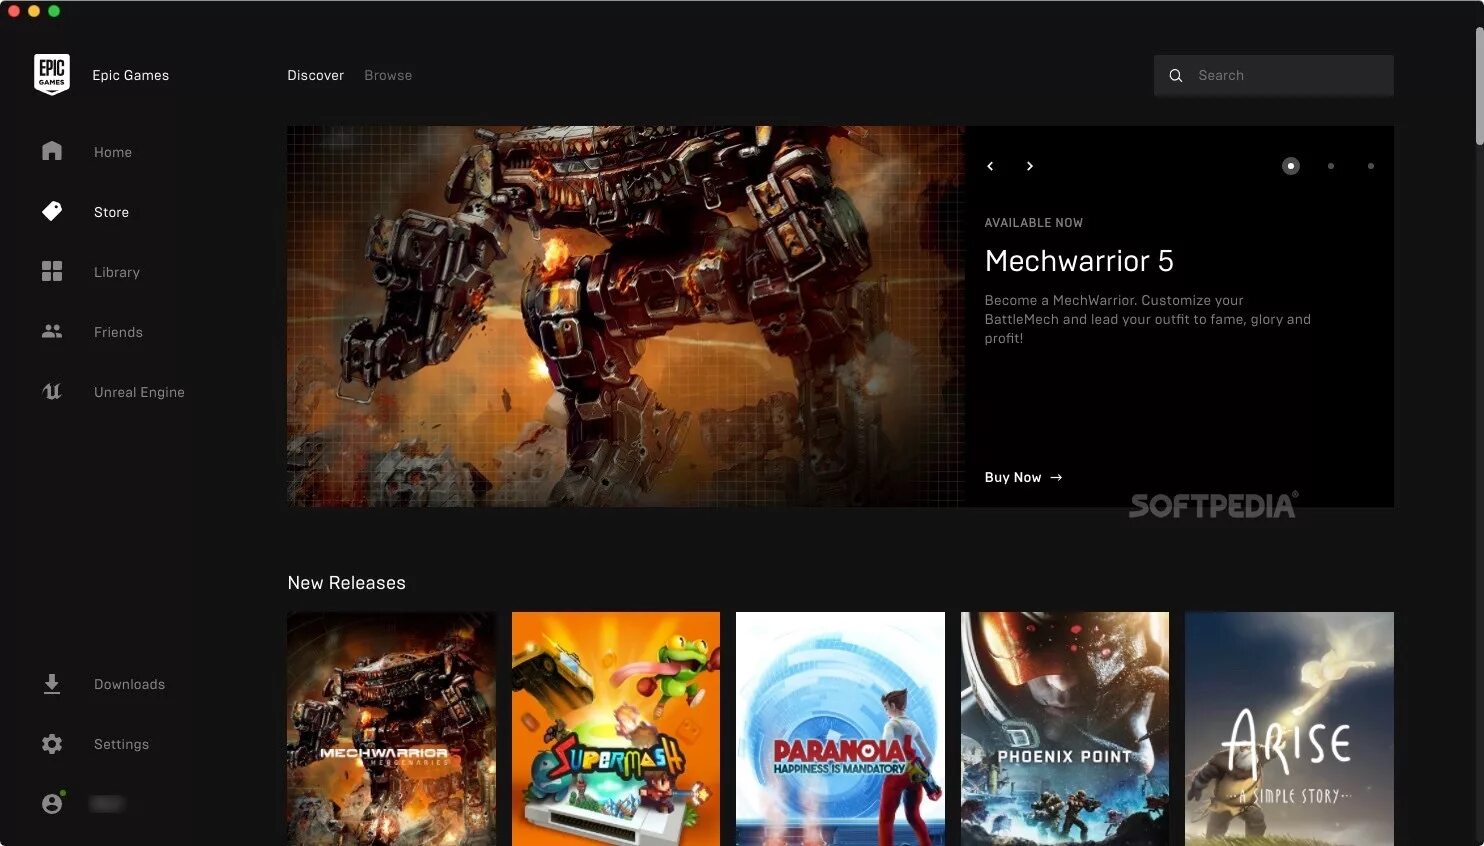Switch to the Discover tab

pyautogui.click(x=315, y=75)
